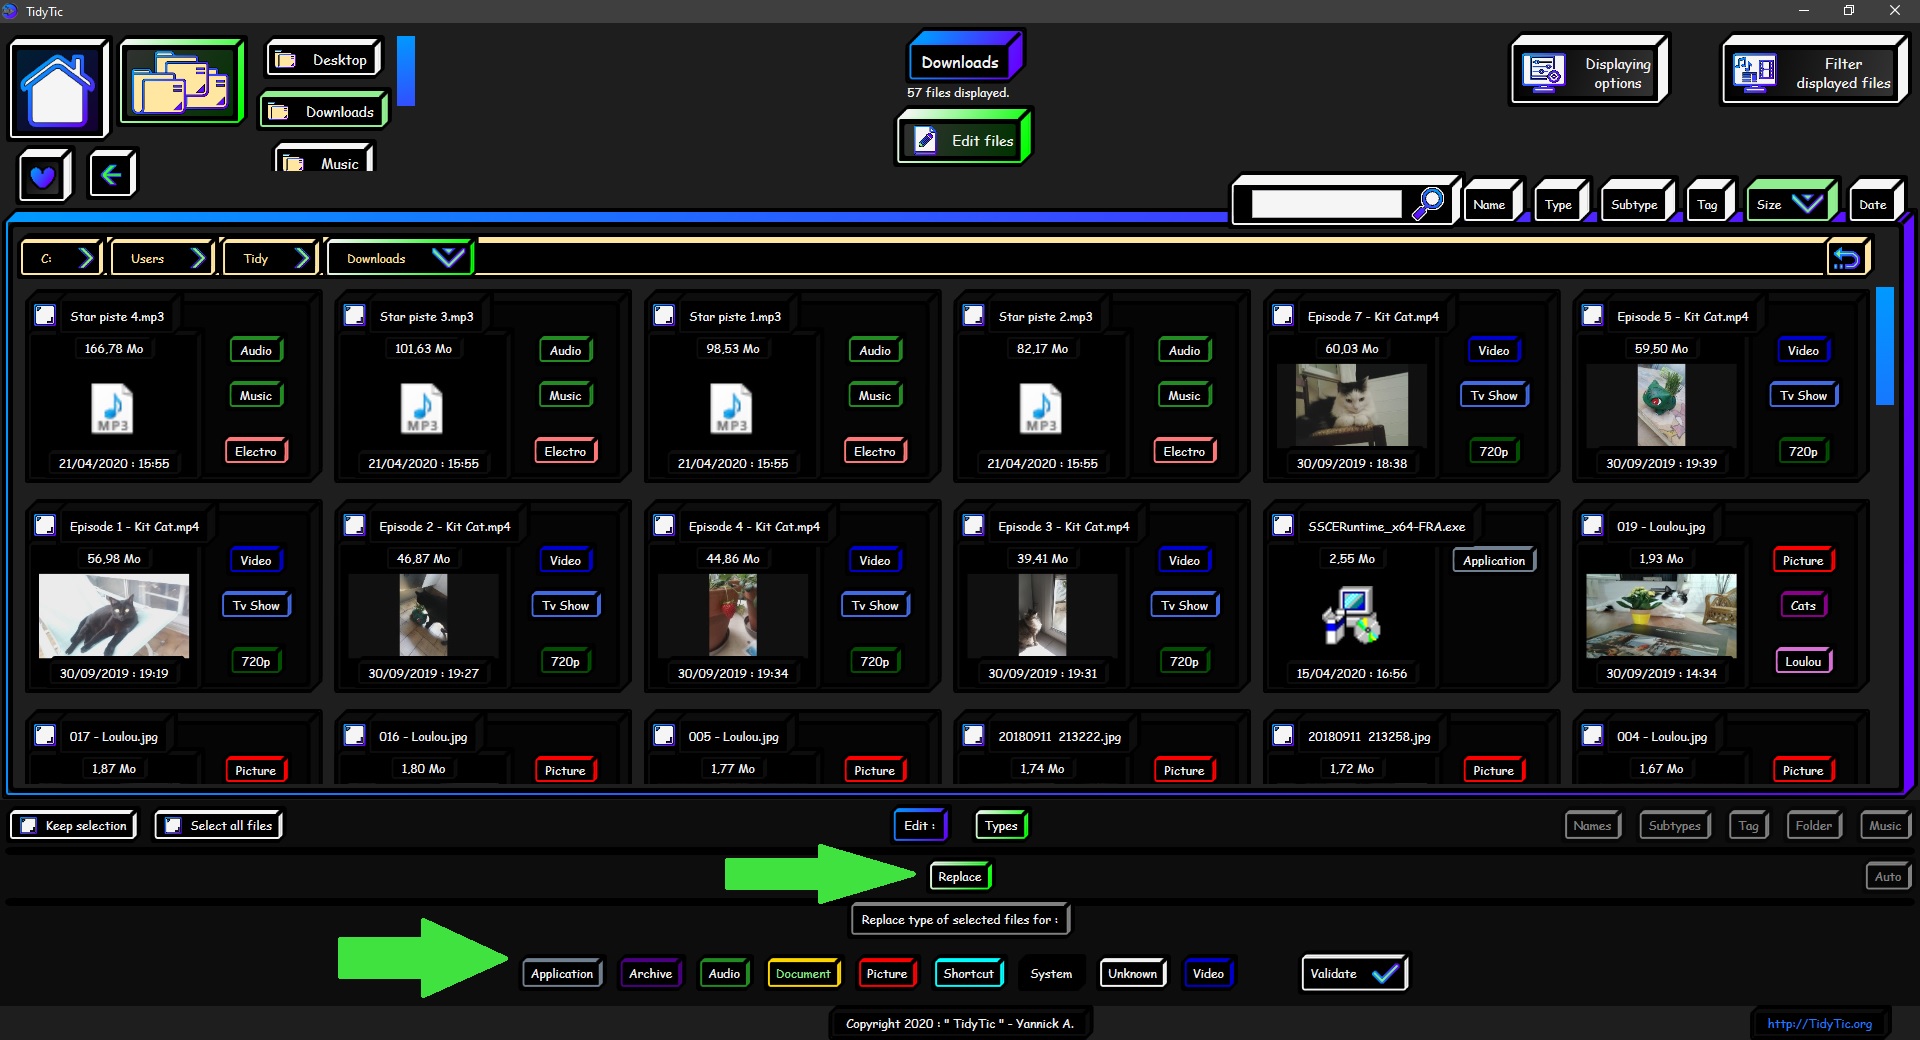
Task: Choose the Shortcut type
Action: pos(968,974)
